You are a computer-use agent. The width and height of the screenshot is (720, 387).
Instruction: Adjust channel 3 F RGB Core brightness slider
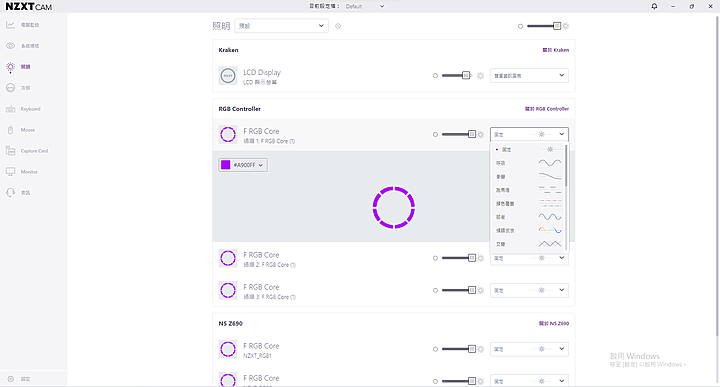458,290
